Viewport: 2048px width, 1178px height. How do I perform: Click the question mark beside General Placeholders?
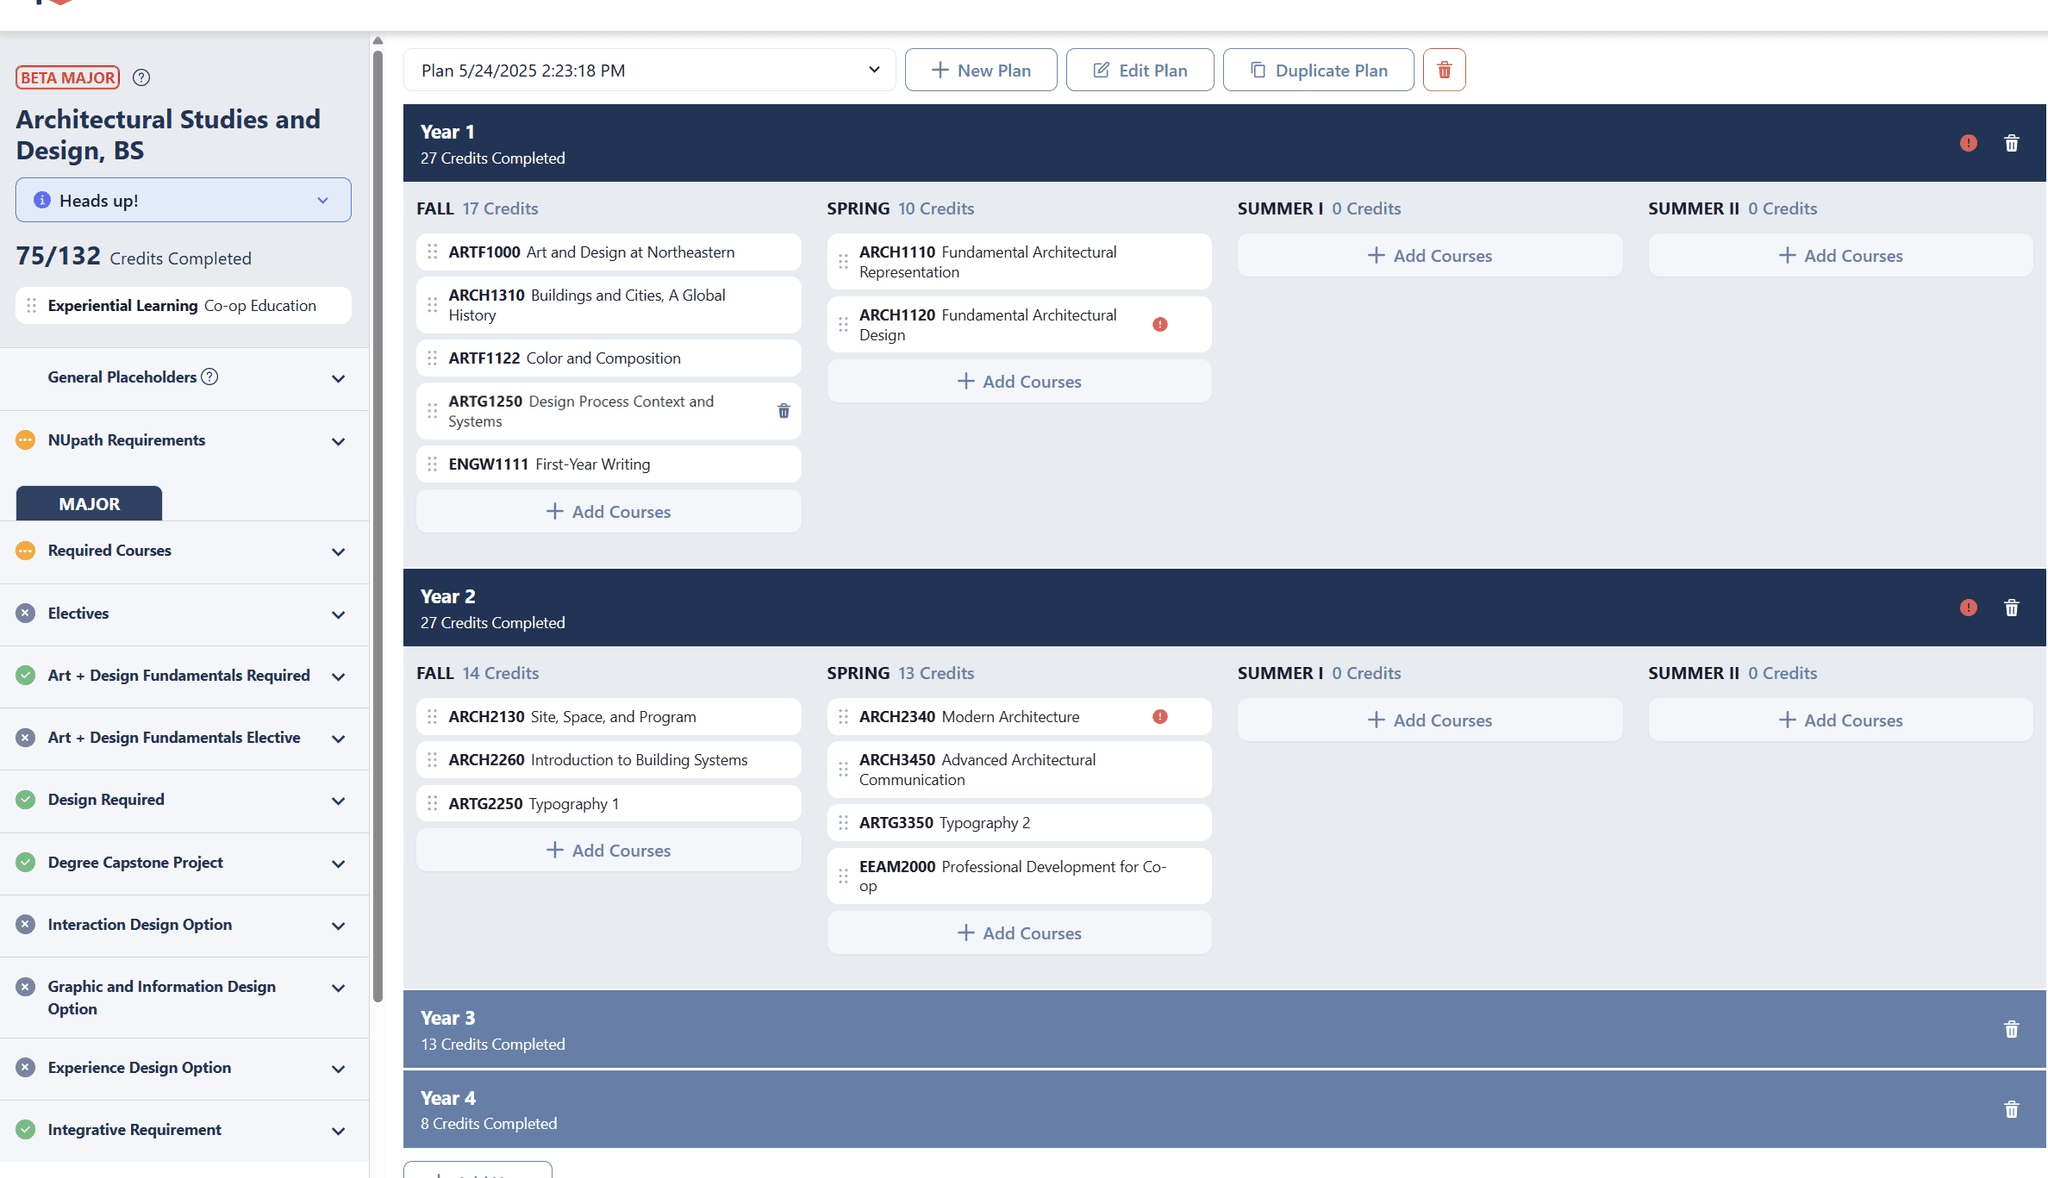point(210,376)
